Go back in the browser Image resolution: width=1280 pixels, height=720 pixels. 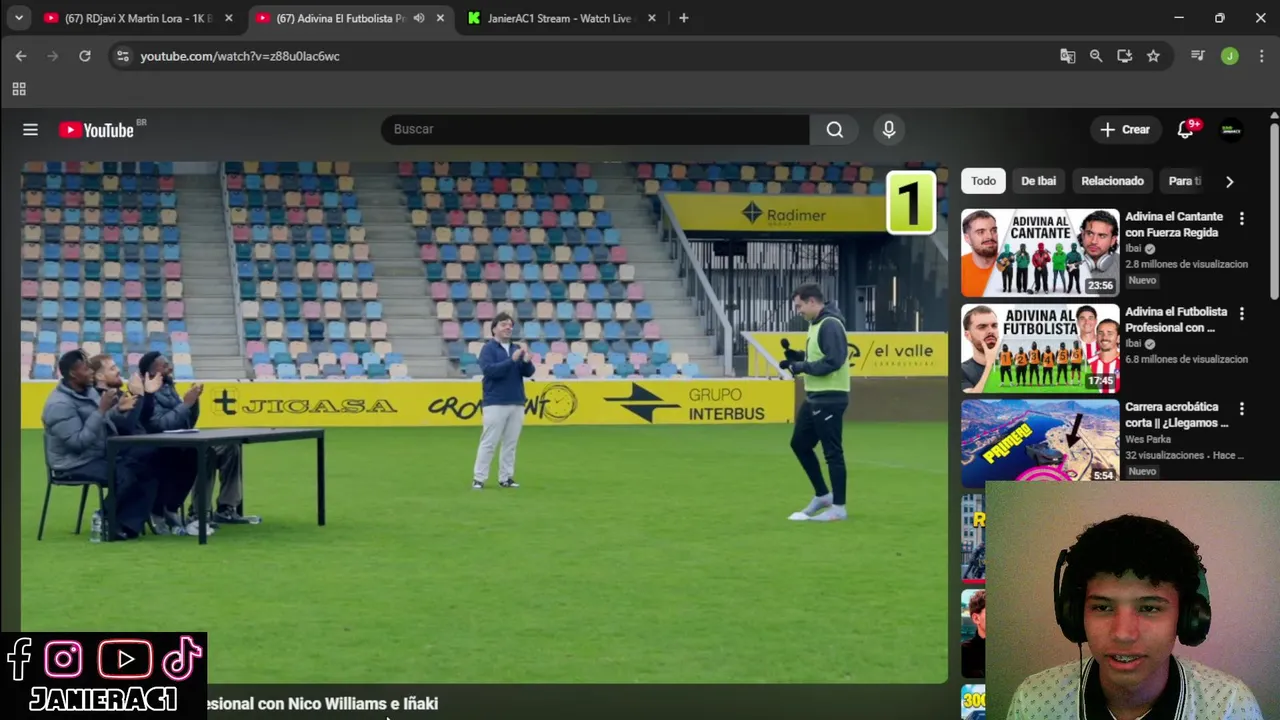click(21, 56)
